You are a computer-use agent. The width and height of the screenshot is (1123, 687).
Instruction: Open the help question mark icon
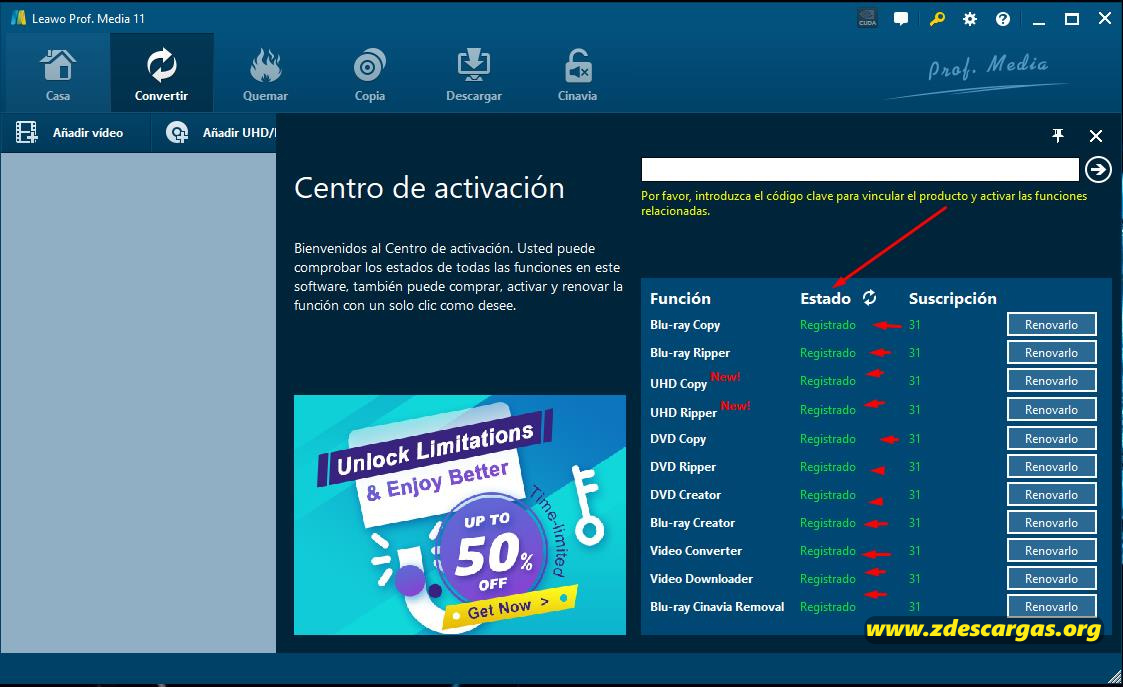click(1003, 19)
